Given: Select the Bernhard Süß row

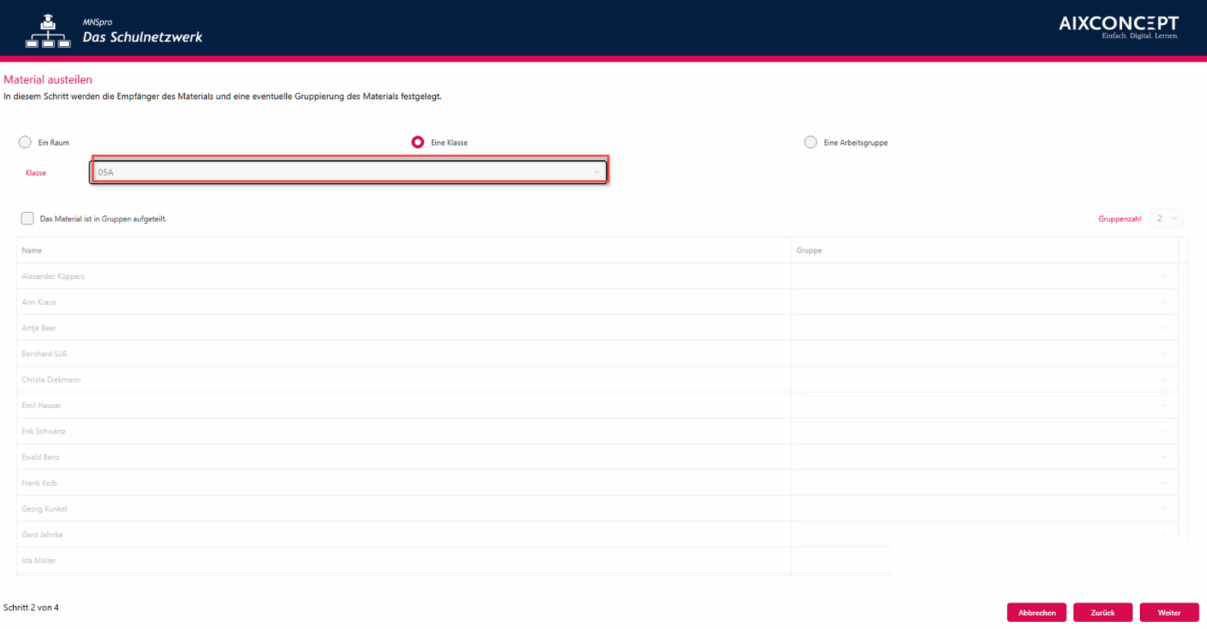Looking at the screenshot, I should [x=45, y=354].
